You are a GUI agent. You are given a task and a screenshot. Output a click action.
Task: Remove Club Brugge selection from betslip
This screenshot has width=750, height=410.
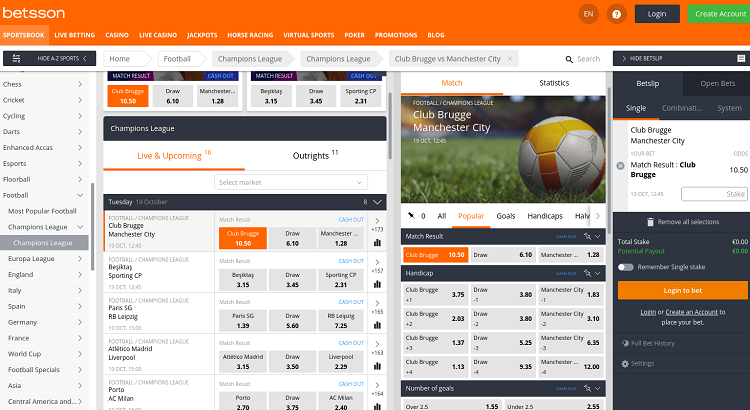point(620,166)
